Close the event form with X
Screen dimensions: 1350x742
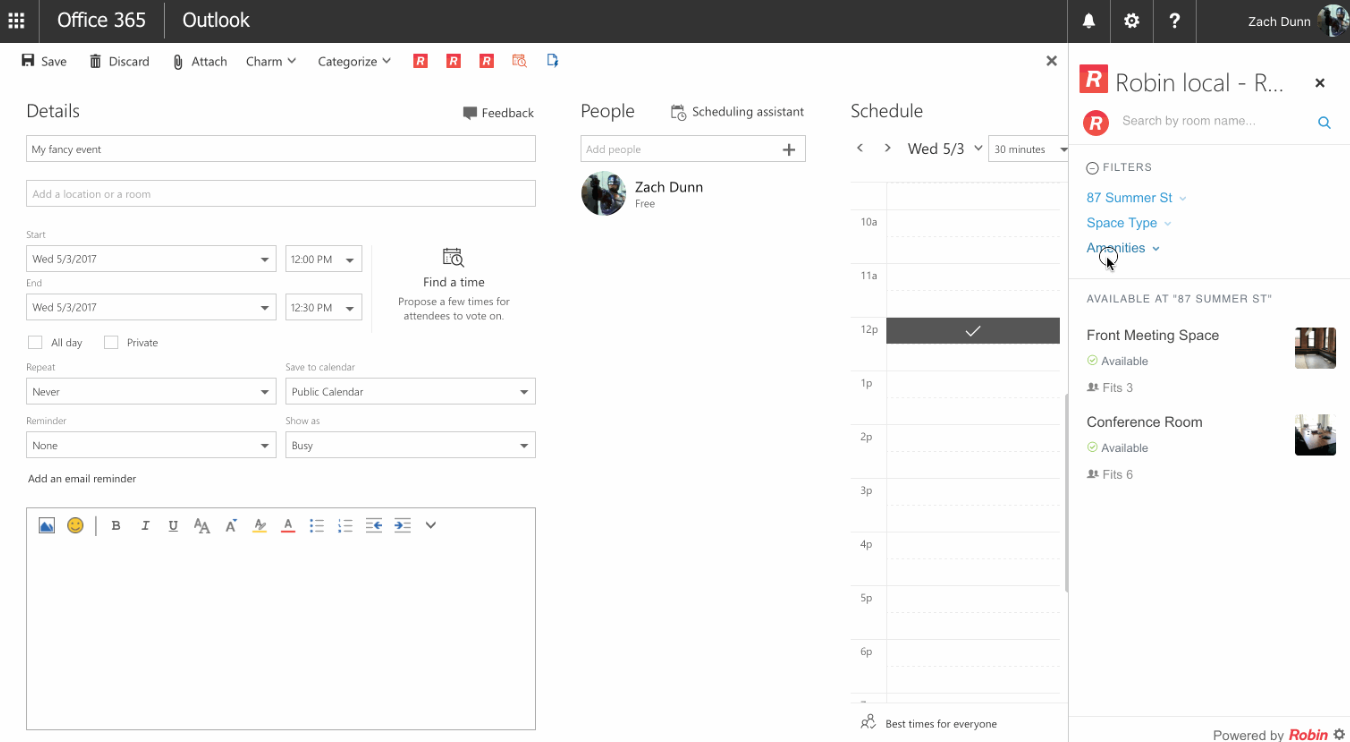pos(1051,61)
